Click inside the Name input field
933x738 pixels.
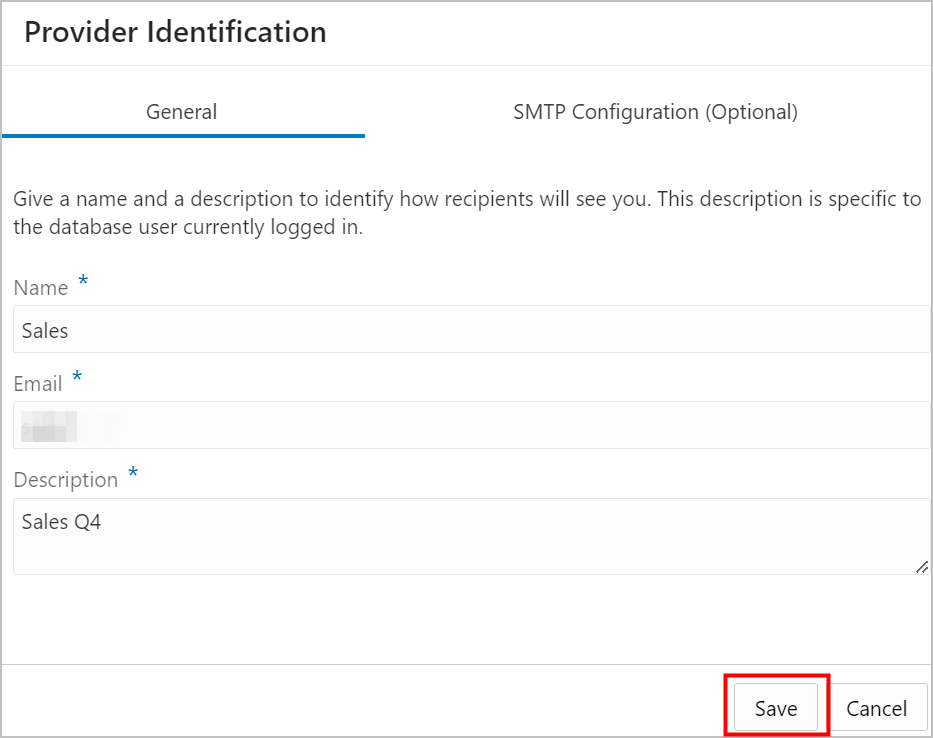pyautogui.click(x=400, y=330)
